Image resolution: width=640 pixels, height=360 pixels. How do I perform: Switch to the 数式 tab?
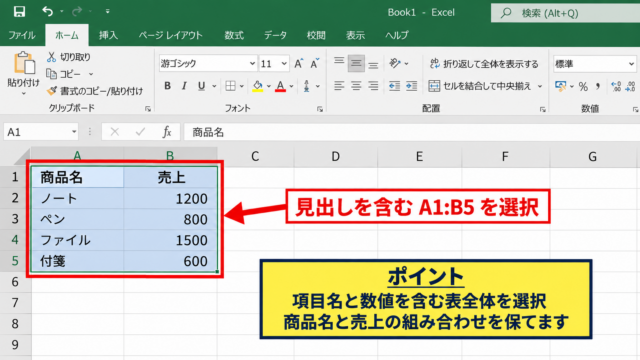(x=234, y=35)
